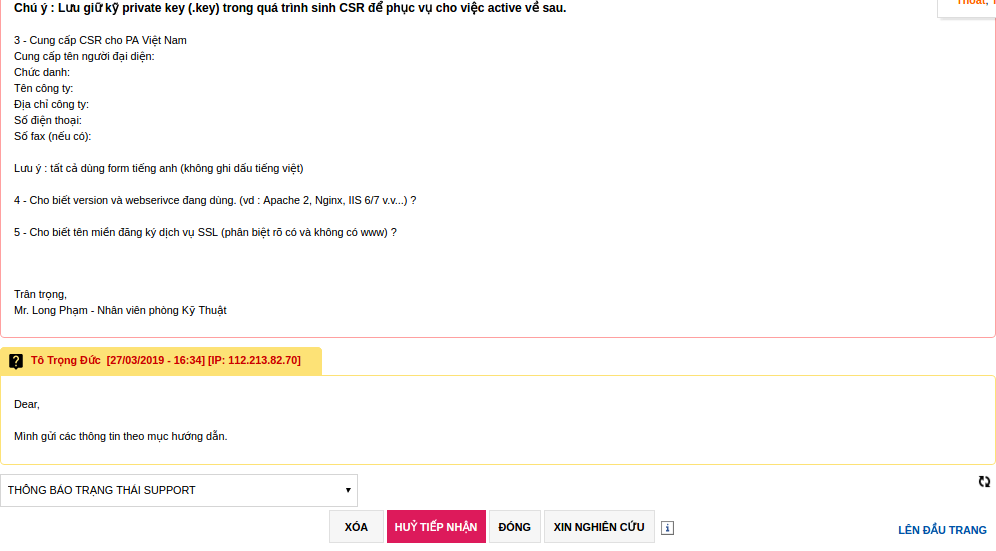Click the SSL domain name question line

tap(205, 232)
